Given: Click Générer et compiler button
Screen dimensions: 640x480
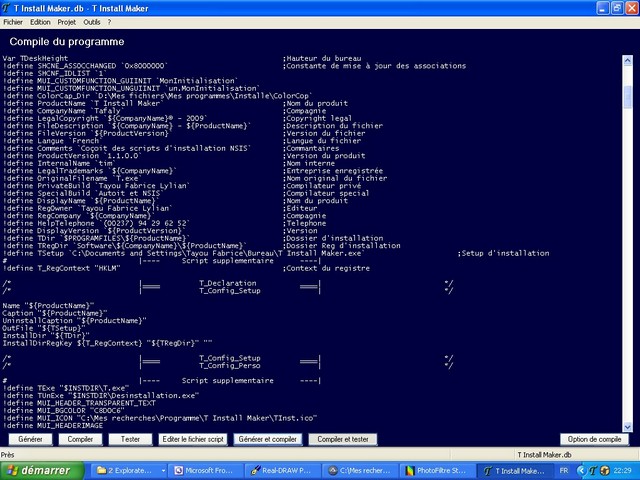Looking at the screenshot, I should tap(268, 439).
